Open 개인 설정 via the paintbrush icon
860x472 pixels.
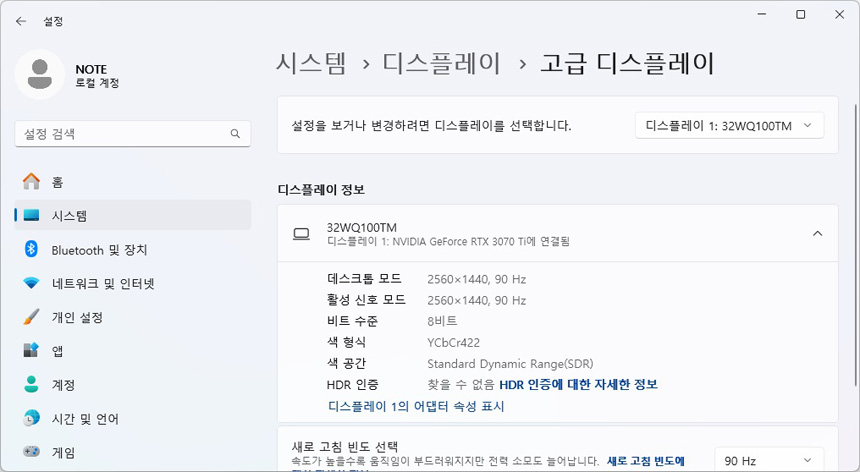pos(32,317)
